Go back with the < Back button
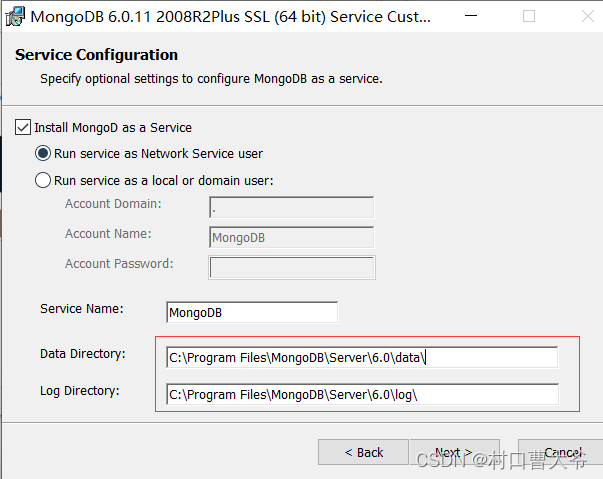Viewport: 603px width, 479px height. [x=363, y=452]
